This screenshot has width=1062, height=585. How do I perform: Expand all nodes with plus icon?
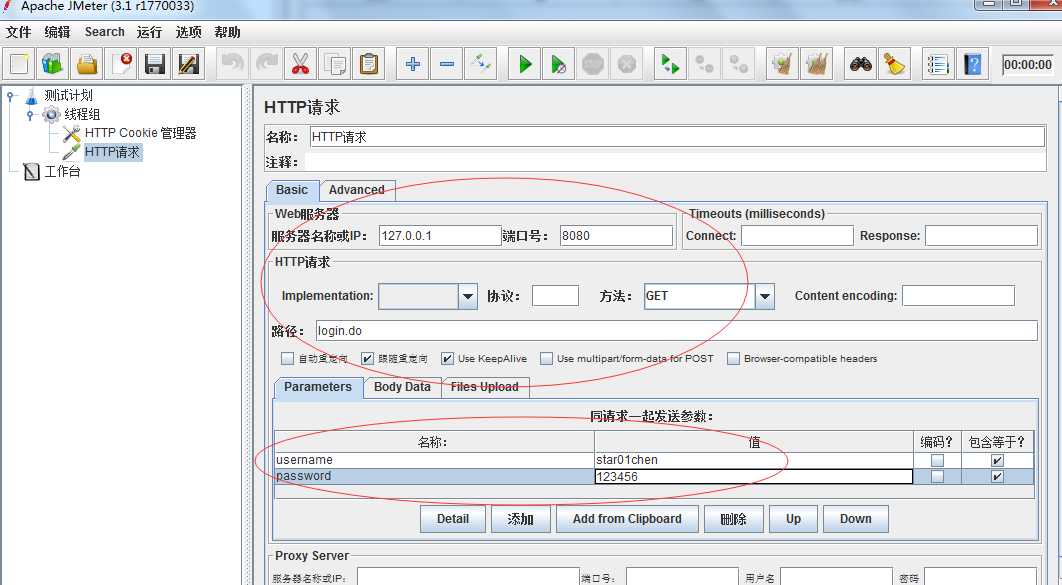click(412, 64)
